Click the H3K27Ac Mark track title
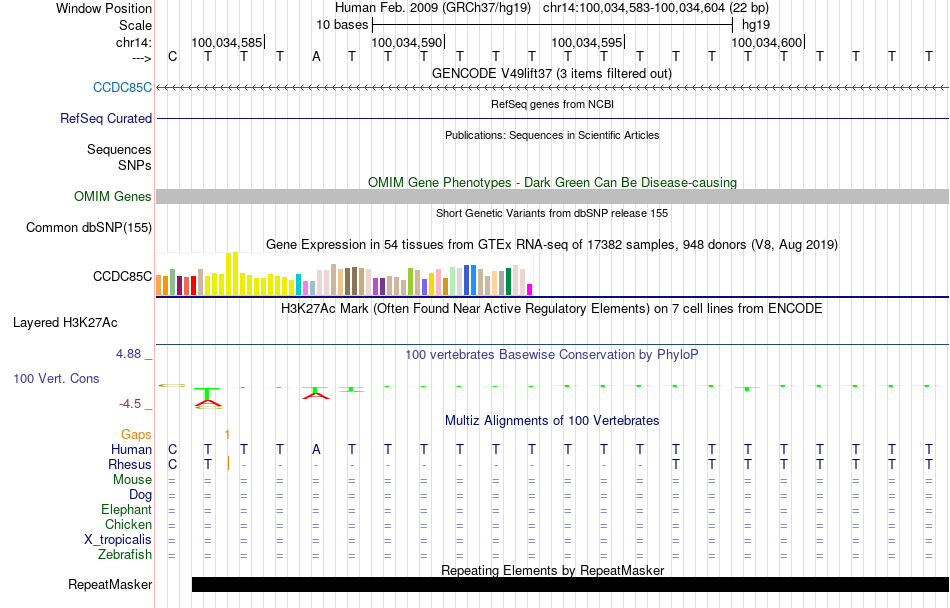 click(x=552, y=308)
